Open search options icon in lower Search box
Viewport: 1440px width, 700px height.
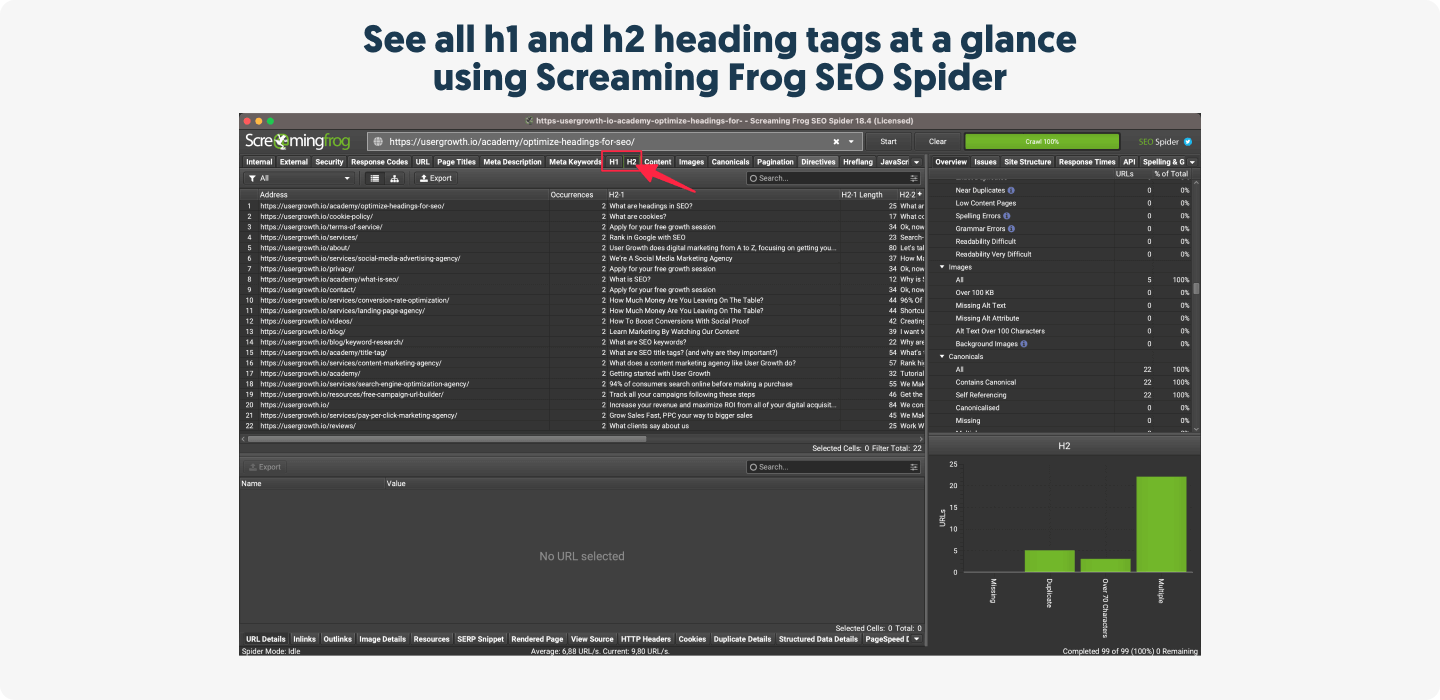coord(914,467)
